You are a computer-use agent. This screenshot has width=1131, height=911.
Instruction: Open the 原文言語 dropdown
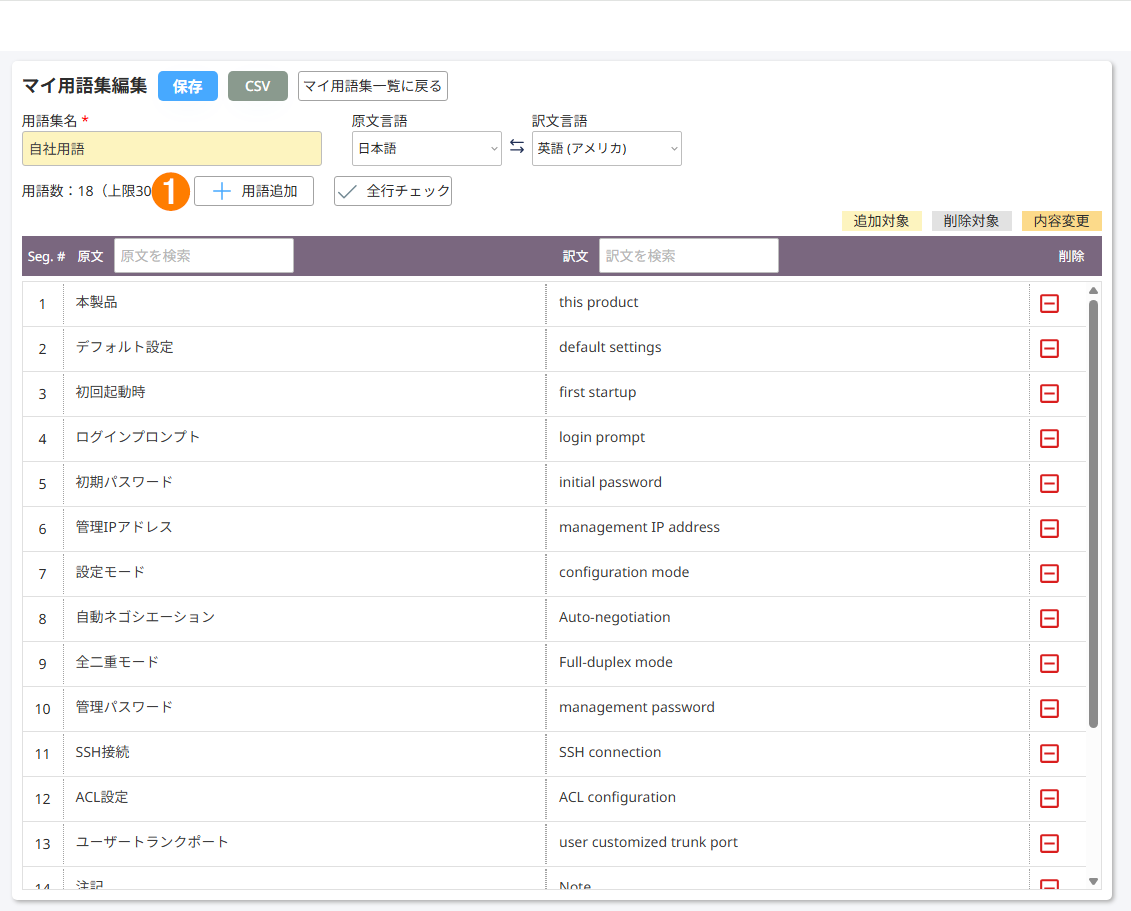click(426, 149)
